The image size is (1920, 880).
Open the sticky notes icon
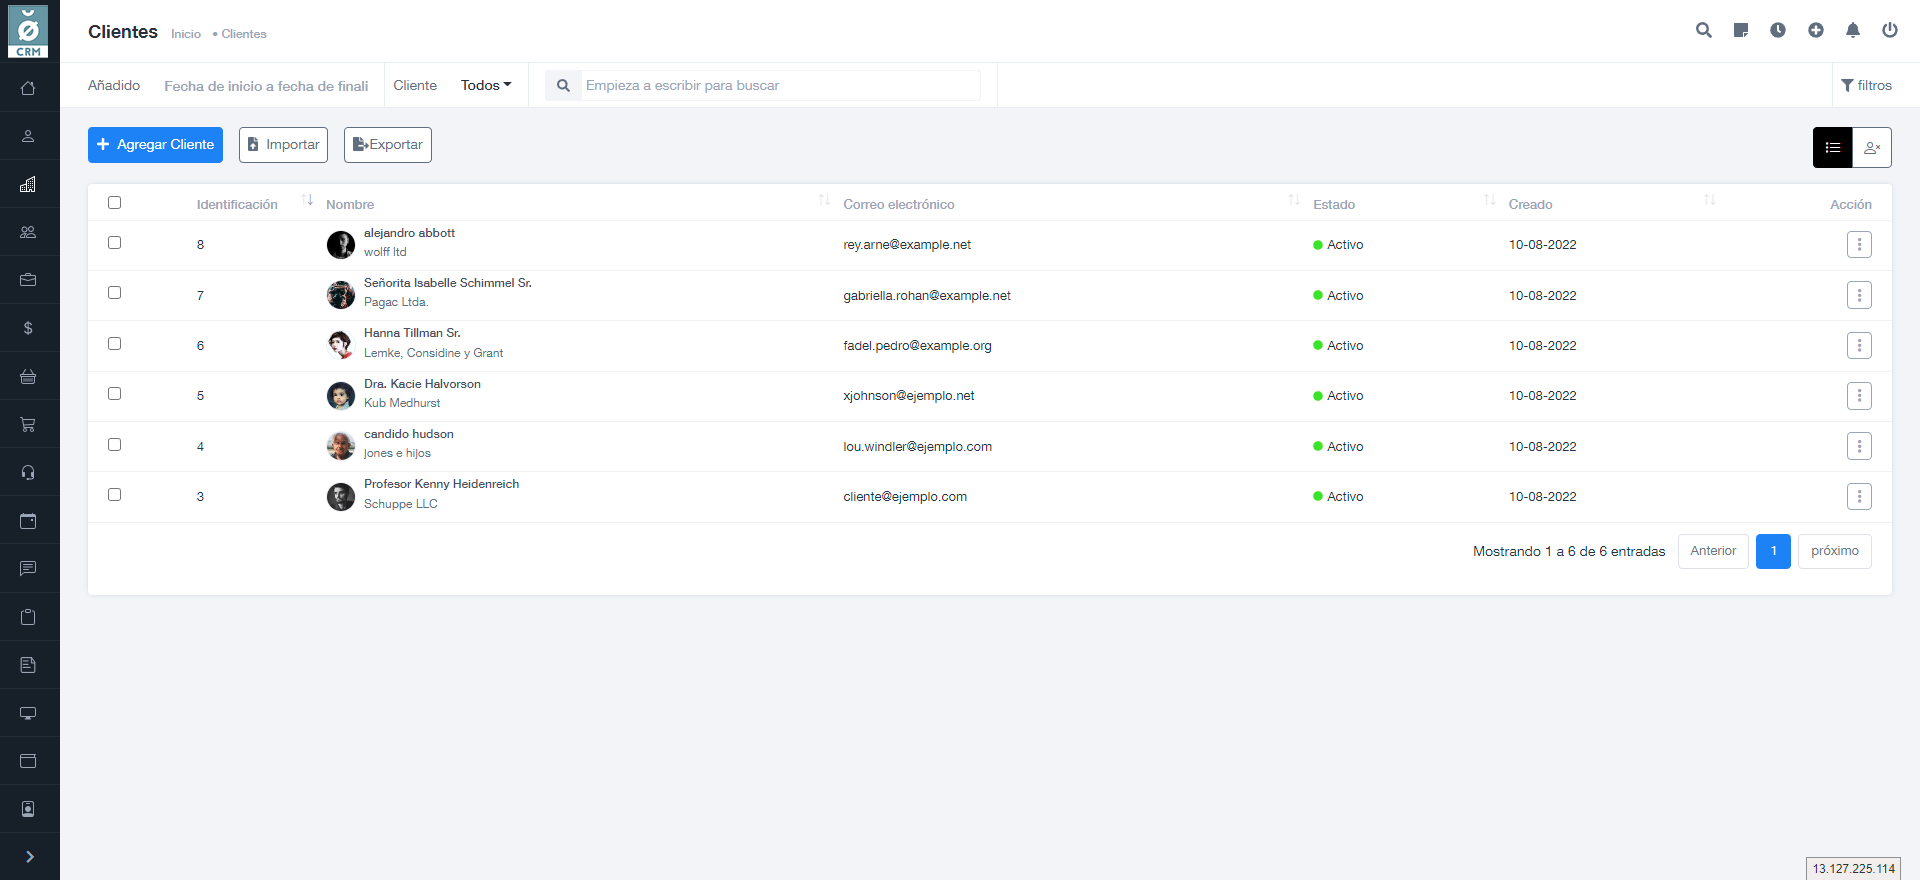(x=1741, y=30)
